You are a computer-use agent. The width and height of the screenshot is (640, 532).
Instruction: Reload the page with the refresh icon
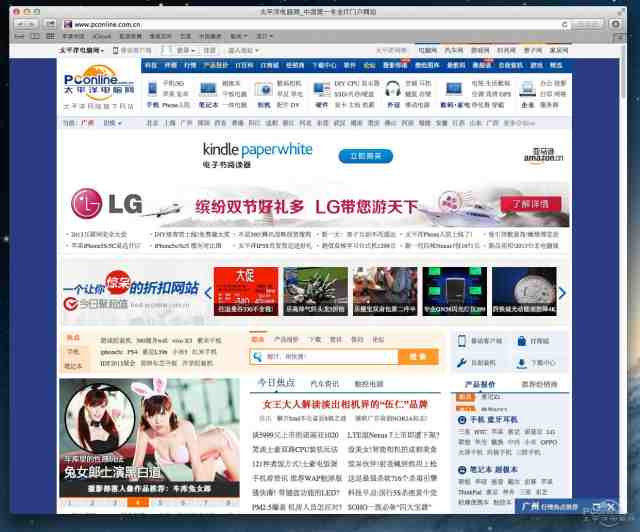tap(564, 24)
